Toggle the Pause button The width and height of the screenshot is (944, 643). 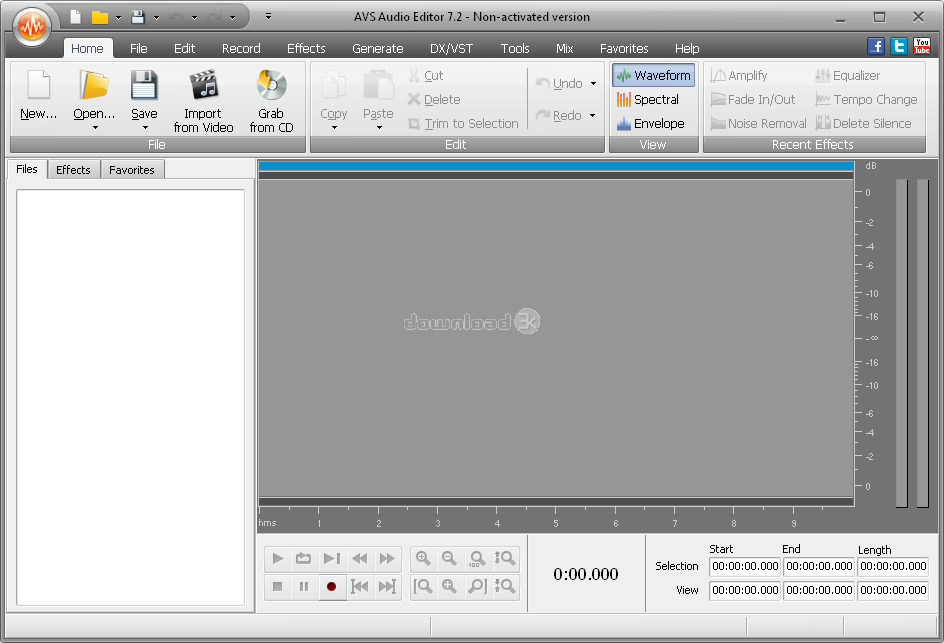click(x=304, y=587)
